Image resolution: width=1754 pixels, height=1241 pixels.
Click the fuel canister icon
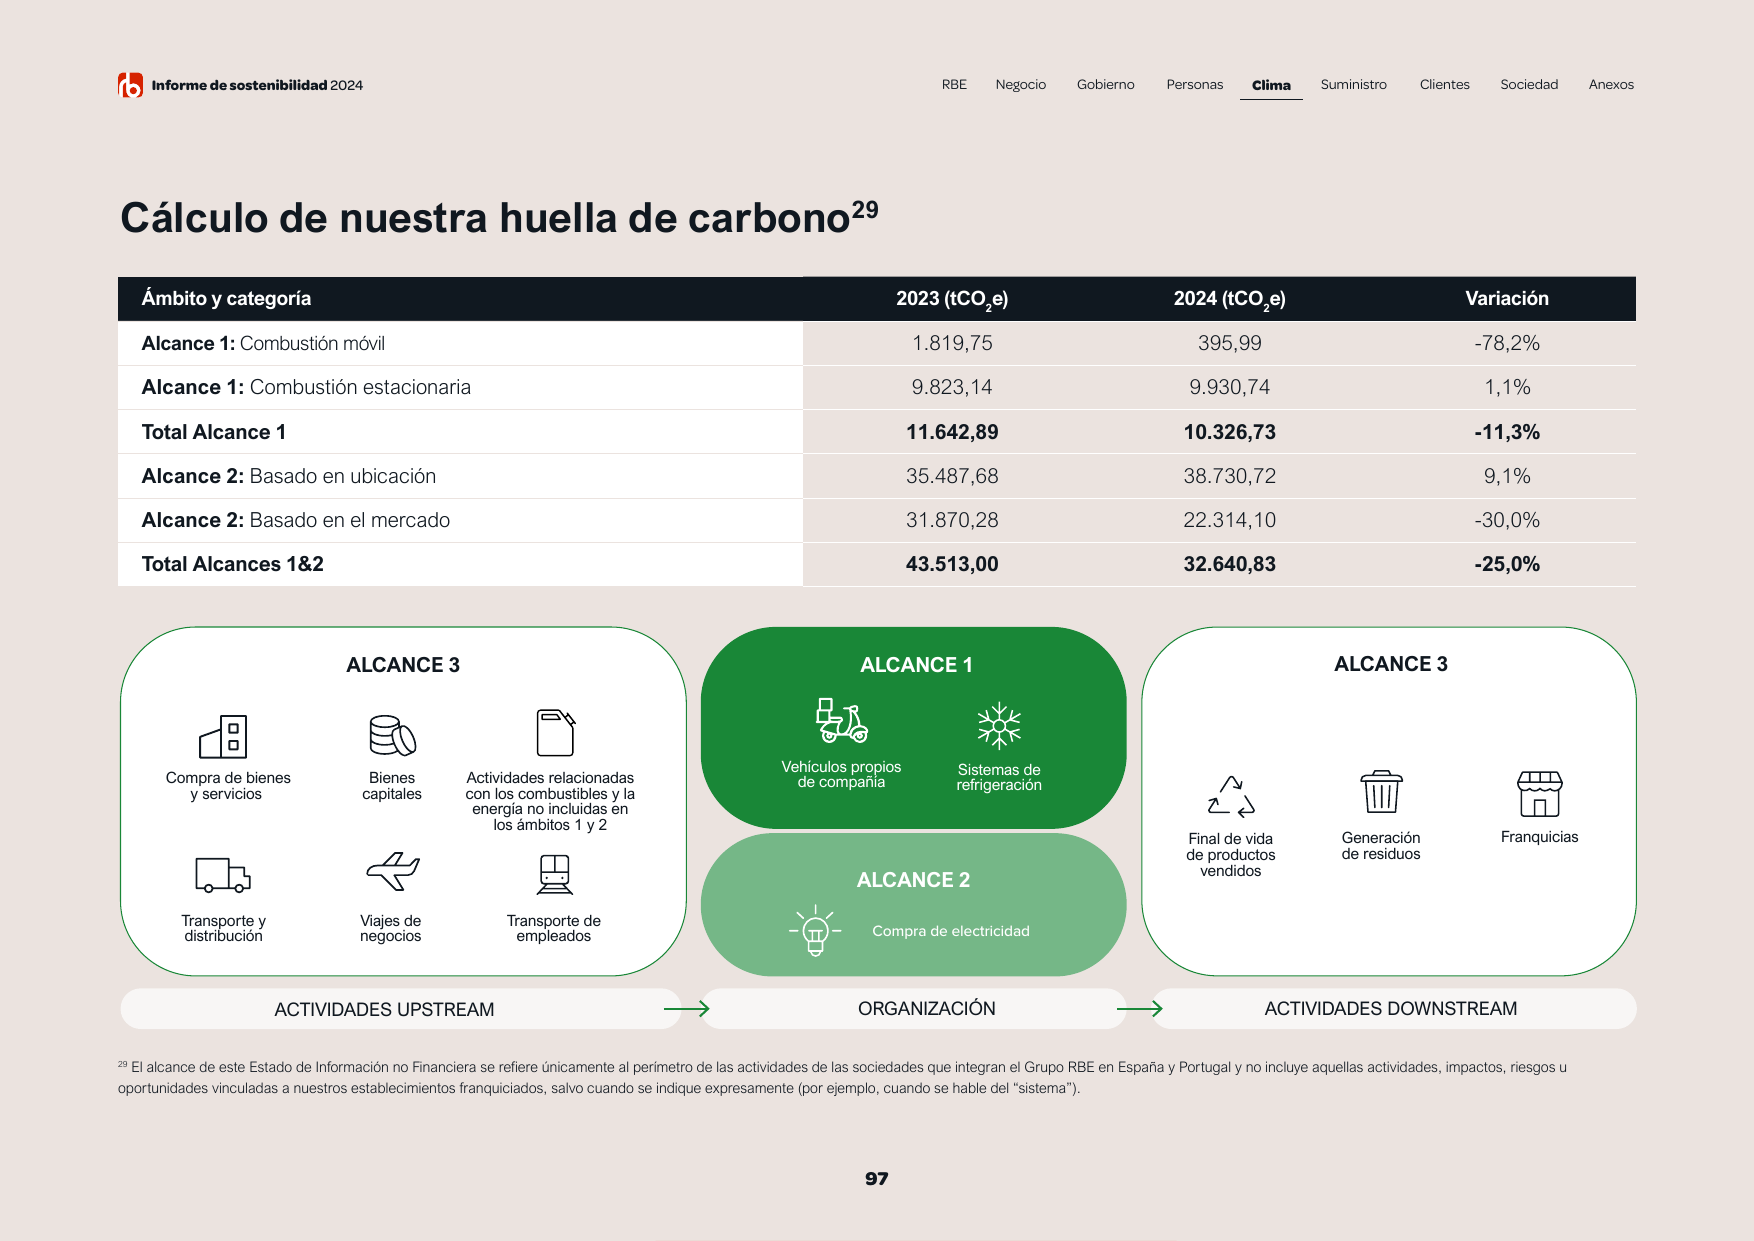(x=555, y=733)
